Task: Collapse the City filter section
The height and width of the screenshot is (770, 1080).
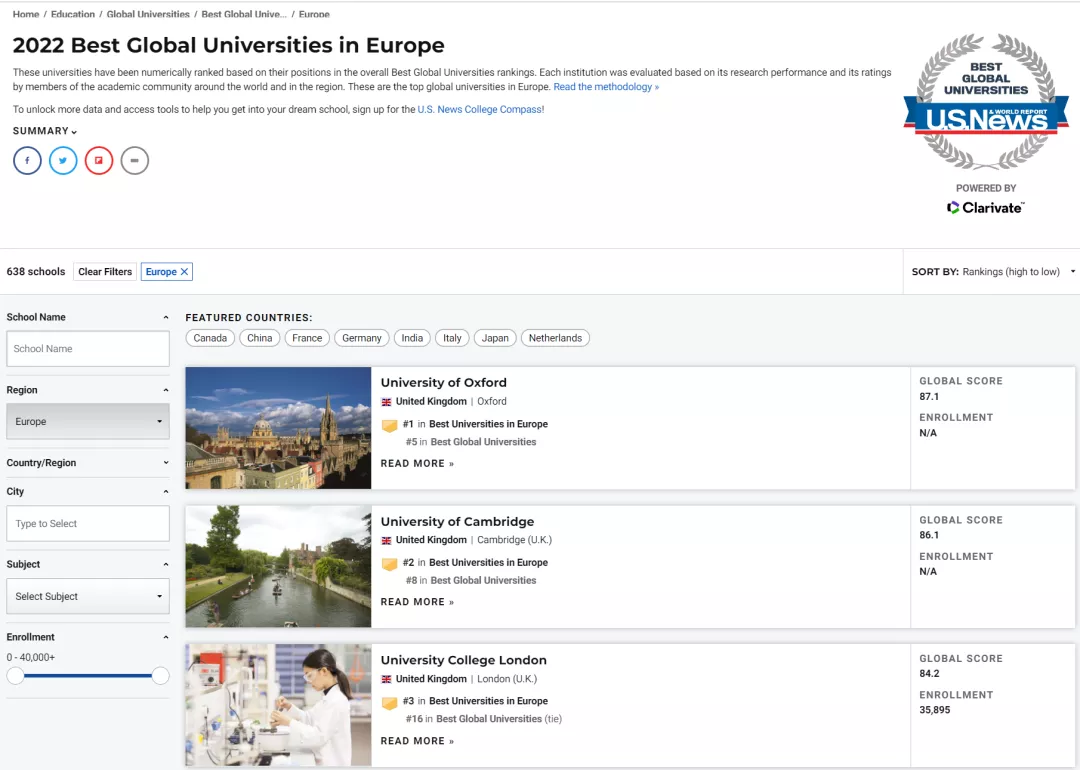Action: pyautogui.click(x=165, y=492)
